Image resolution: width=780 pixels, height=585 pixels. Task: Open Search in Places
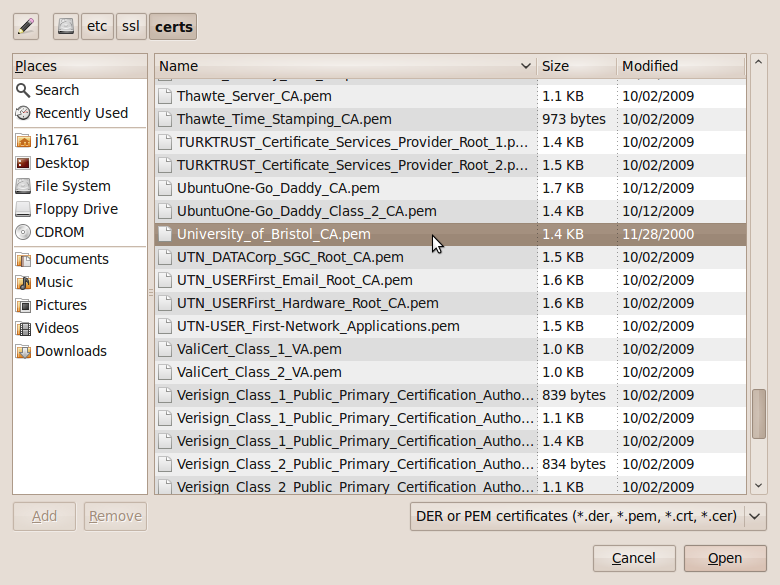pyautogui.click(x=80, y=90)
